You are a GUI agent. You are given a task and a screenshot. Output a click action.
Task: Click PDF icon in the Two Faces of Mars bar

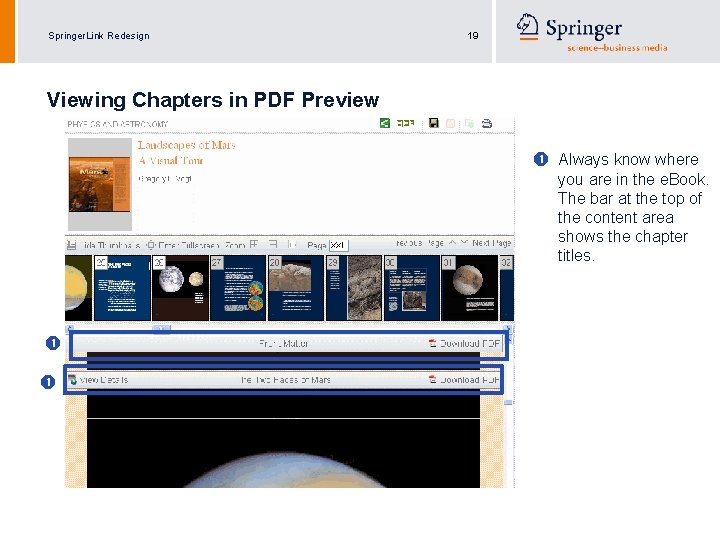pos(433,379)
